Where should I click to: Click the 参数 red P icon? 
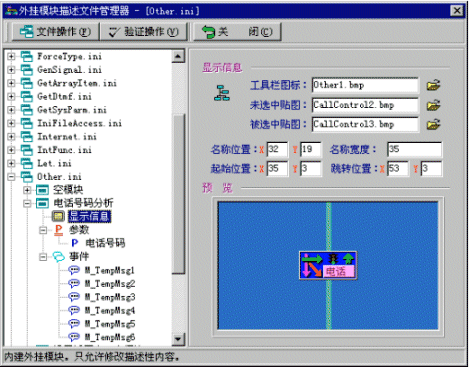click(x=59, y=230)
